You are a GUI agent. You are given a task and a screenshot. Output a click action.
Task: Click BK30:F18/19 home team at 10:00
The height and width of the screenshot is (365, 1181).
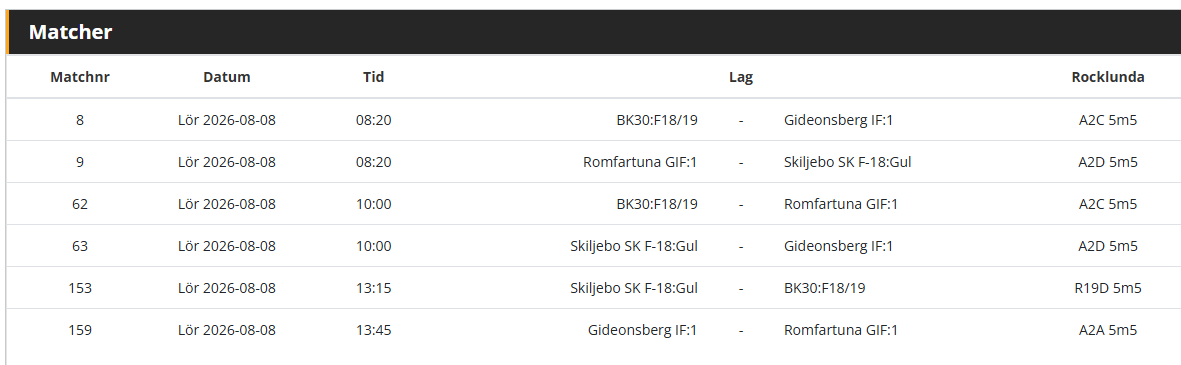[x=657, y=204]
